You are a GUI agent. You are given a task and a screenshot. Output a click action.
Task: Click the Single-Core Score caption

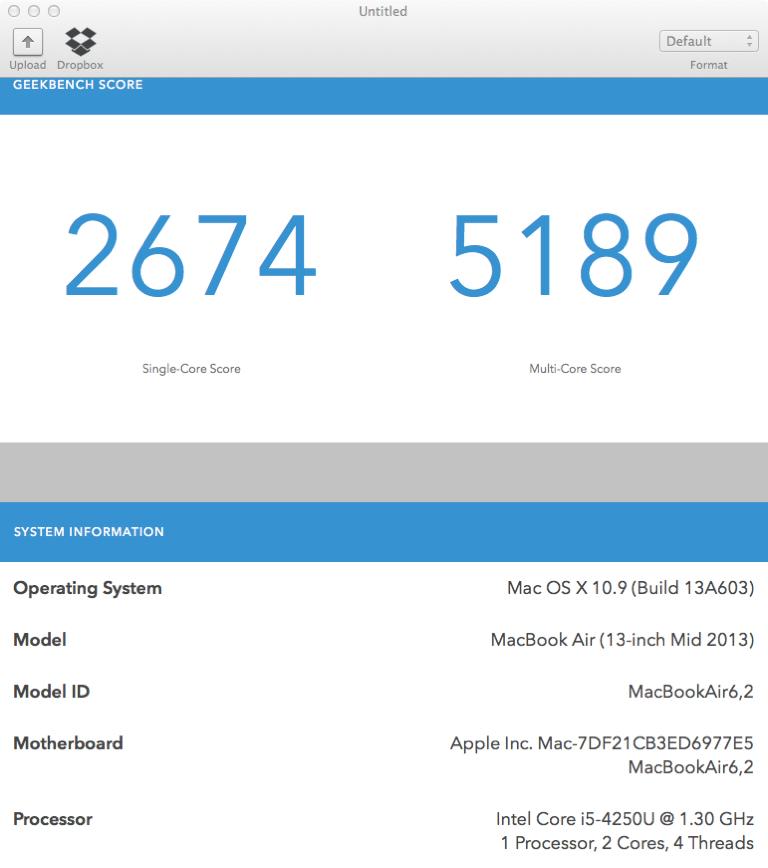191,369
